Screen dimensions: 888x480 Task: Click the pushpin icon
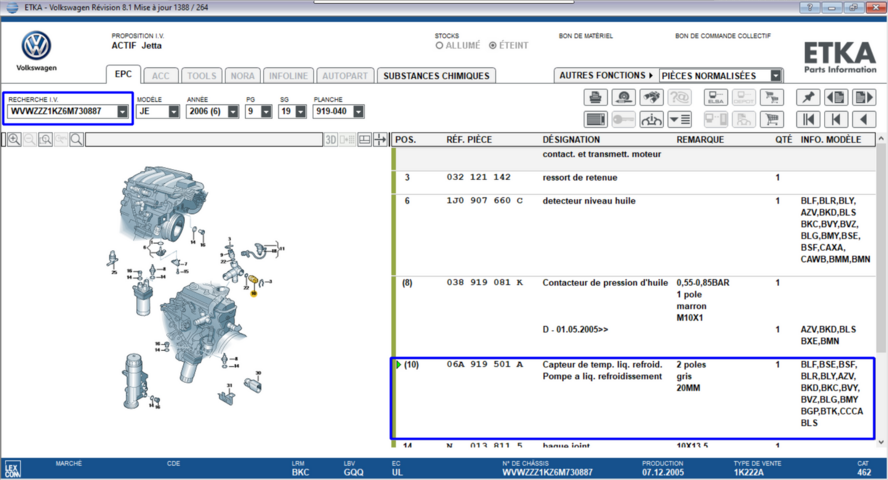[808, 97]
